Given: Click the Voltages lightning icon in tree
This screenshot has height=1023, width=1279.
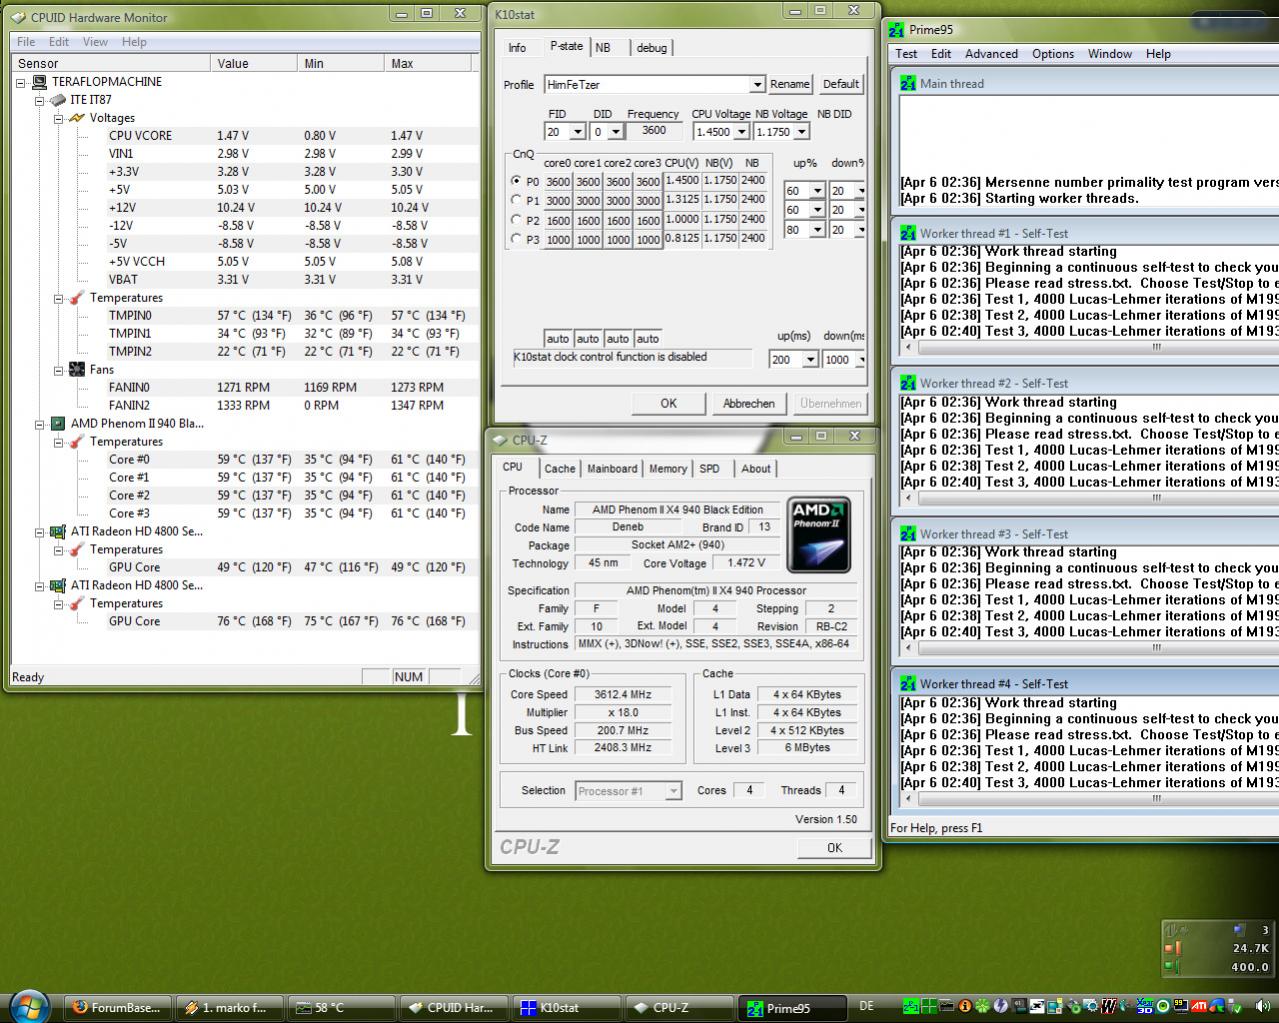Looking at the screenshot, I should (x=77, y=118).
